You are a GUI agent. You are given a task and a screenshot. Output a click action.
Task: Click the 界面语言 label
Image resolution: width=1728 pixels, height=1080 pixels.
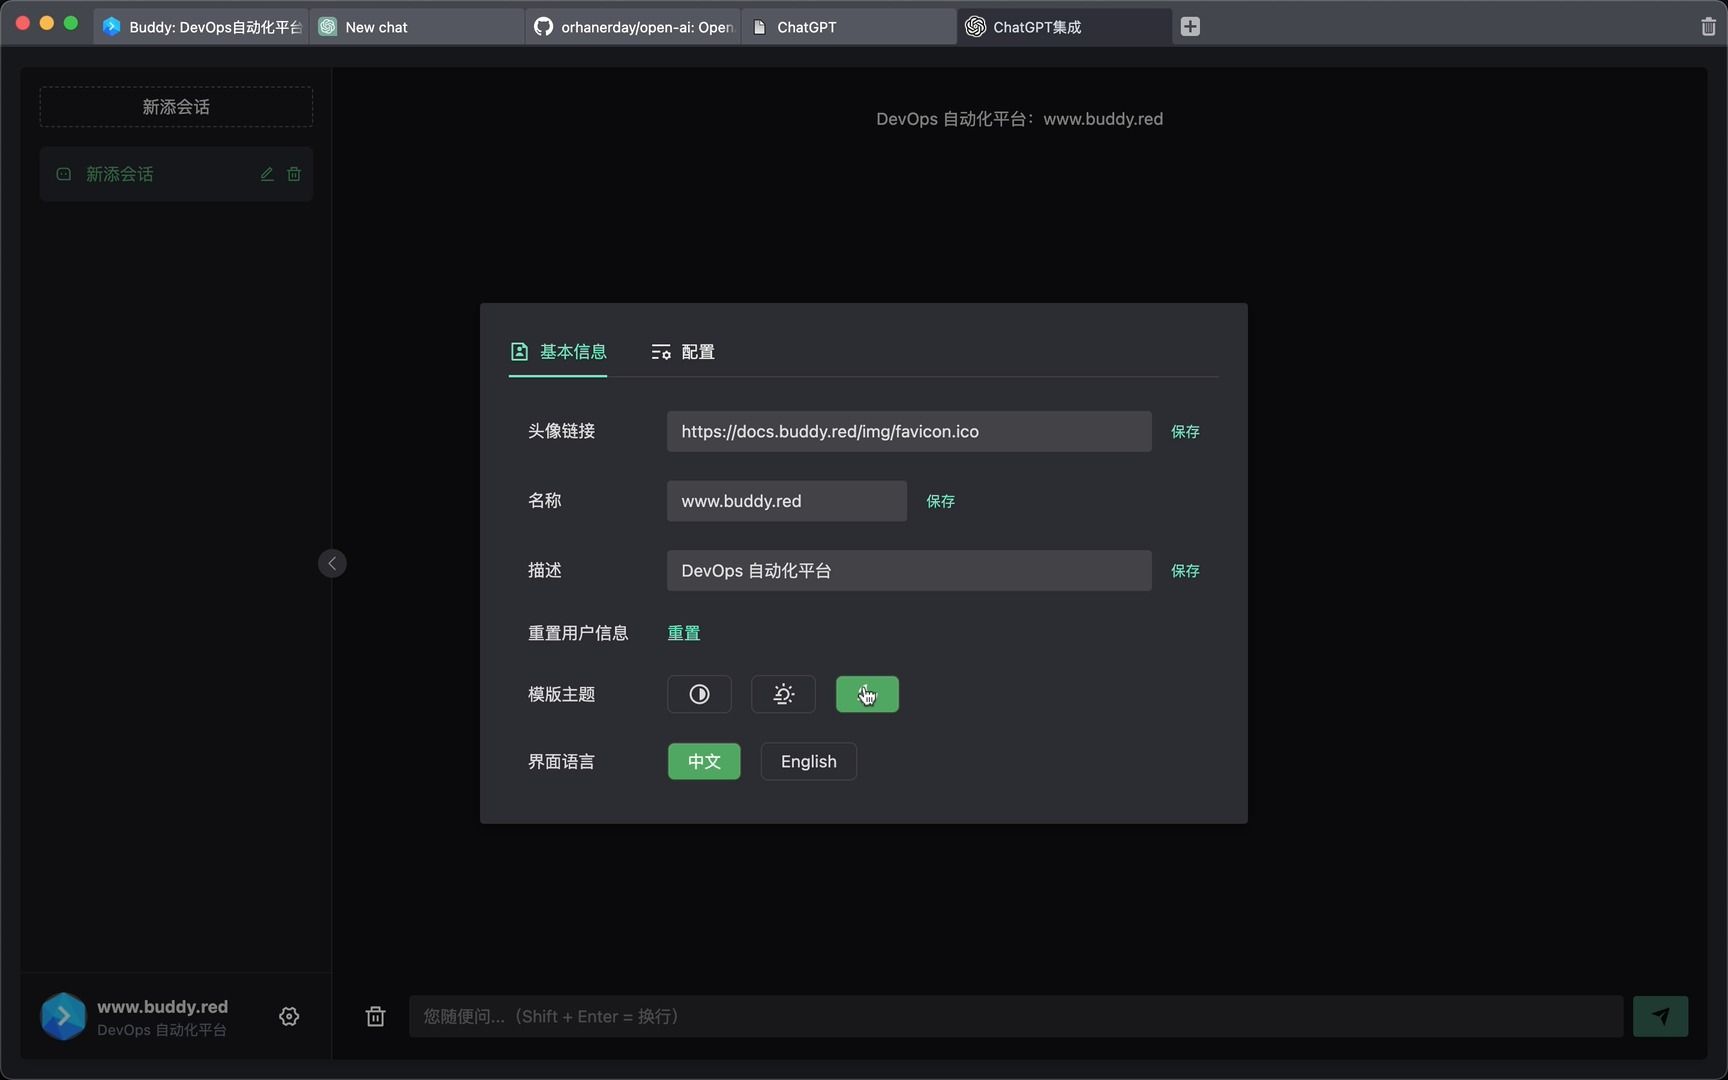point(562,761)
